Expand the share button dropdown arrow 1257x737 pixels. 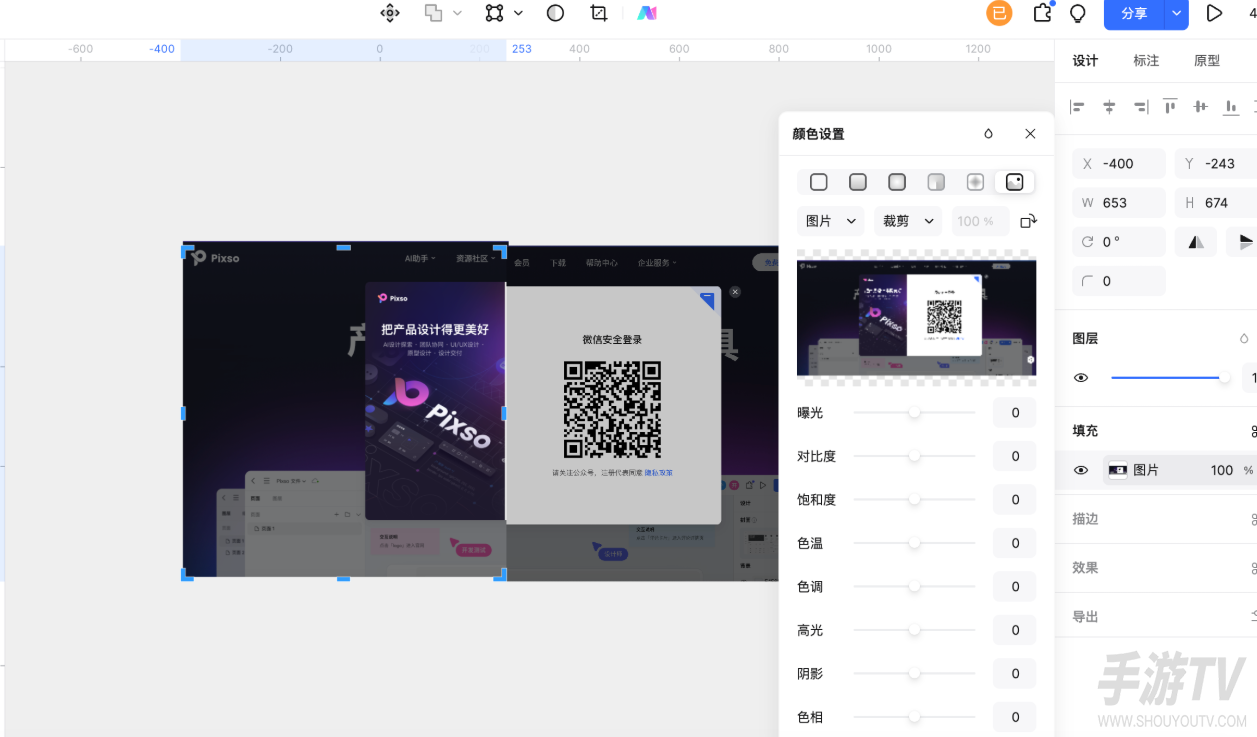point(1176,14)
